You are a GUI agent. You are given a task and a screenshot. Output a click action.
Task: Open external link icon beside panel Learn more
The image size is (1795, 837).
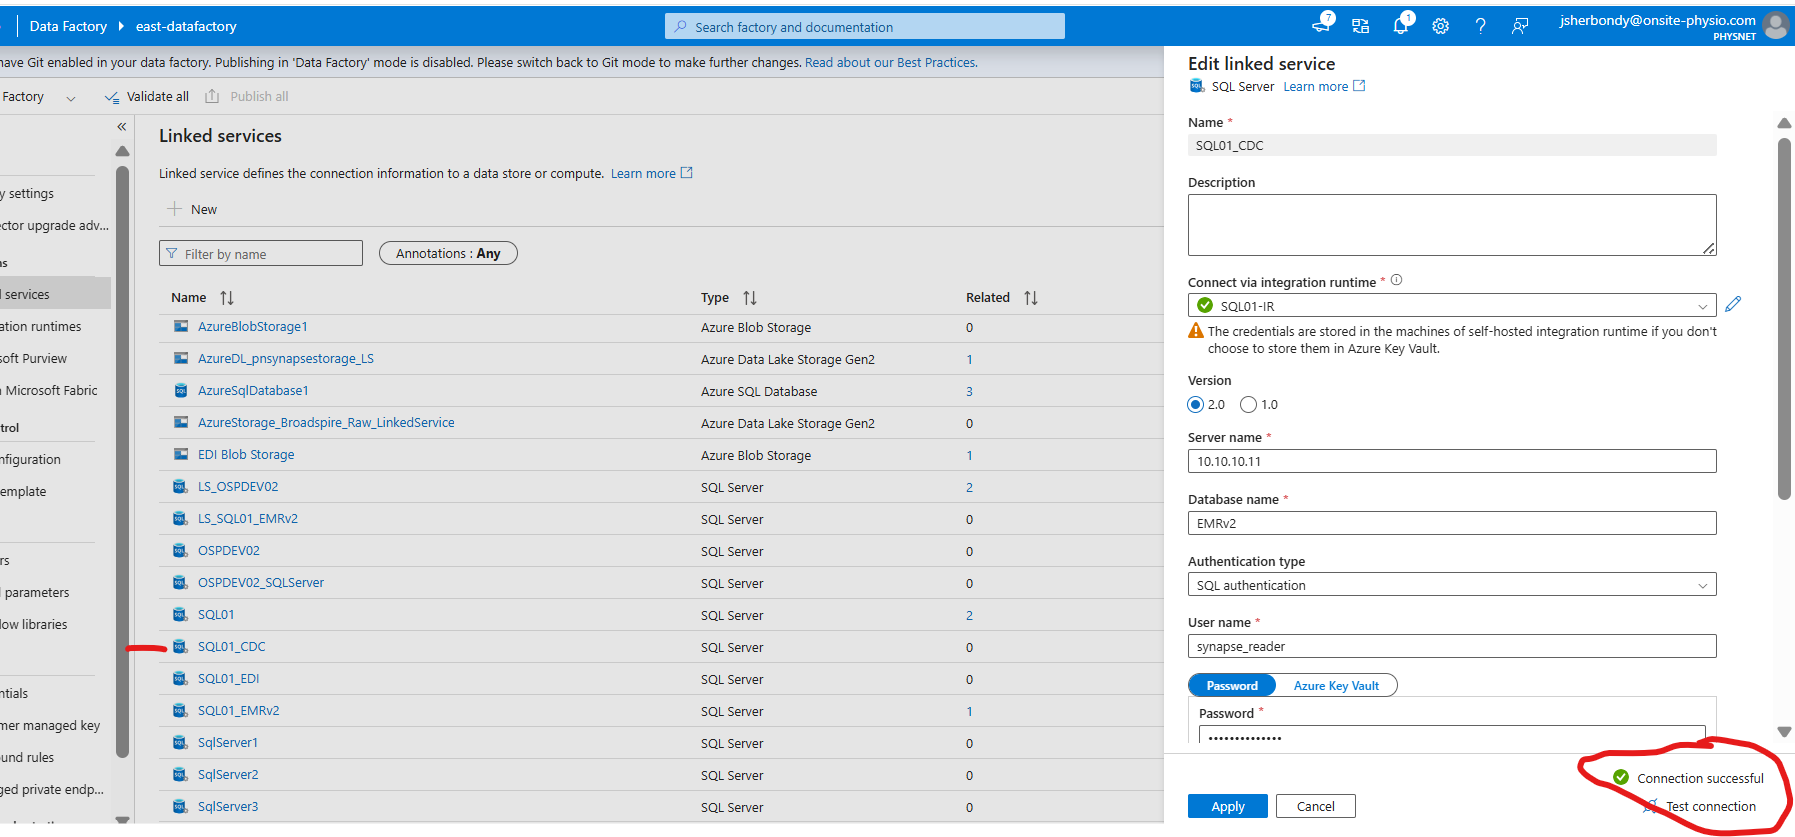click(1359, 86)
